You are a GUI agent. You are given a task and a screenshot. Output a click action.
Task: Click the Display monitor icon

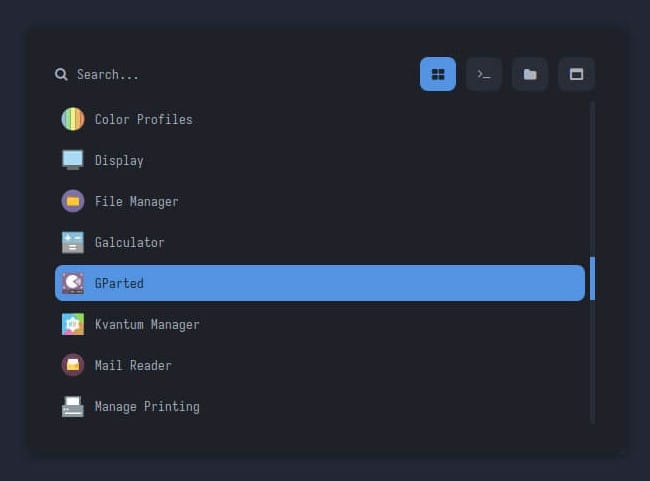click(x=72, y=160)
